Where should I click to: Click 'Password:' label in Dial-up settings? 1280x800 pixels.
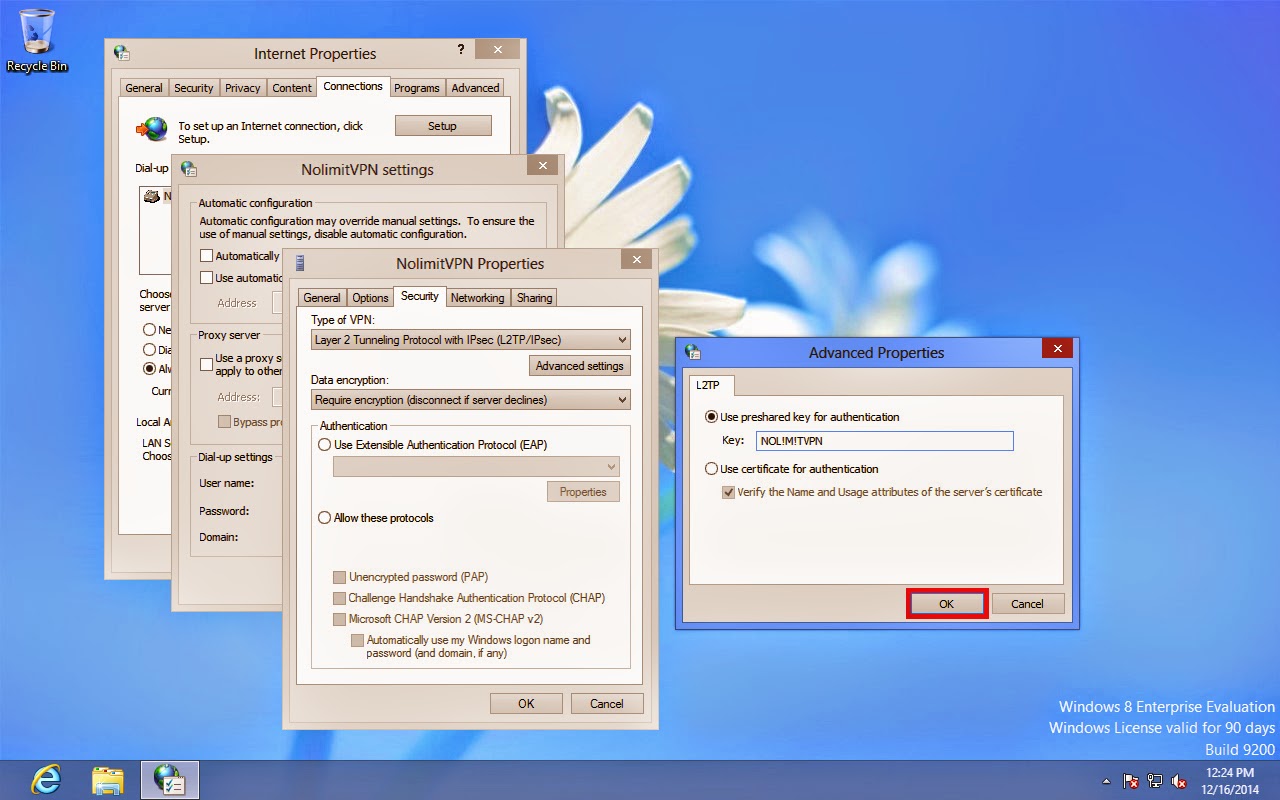(224, 511)
